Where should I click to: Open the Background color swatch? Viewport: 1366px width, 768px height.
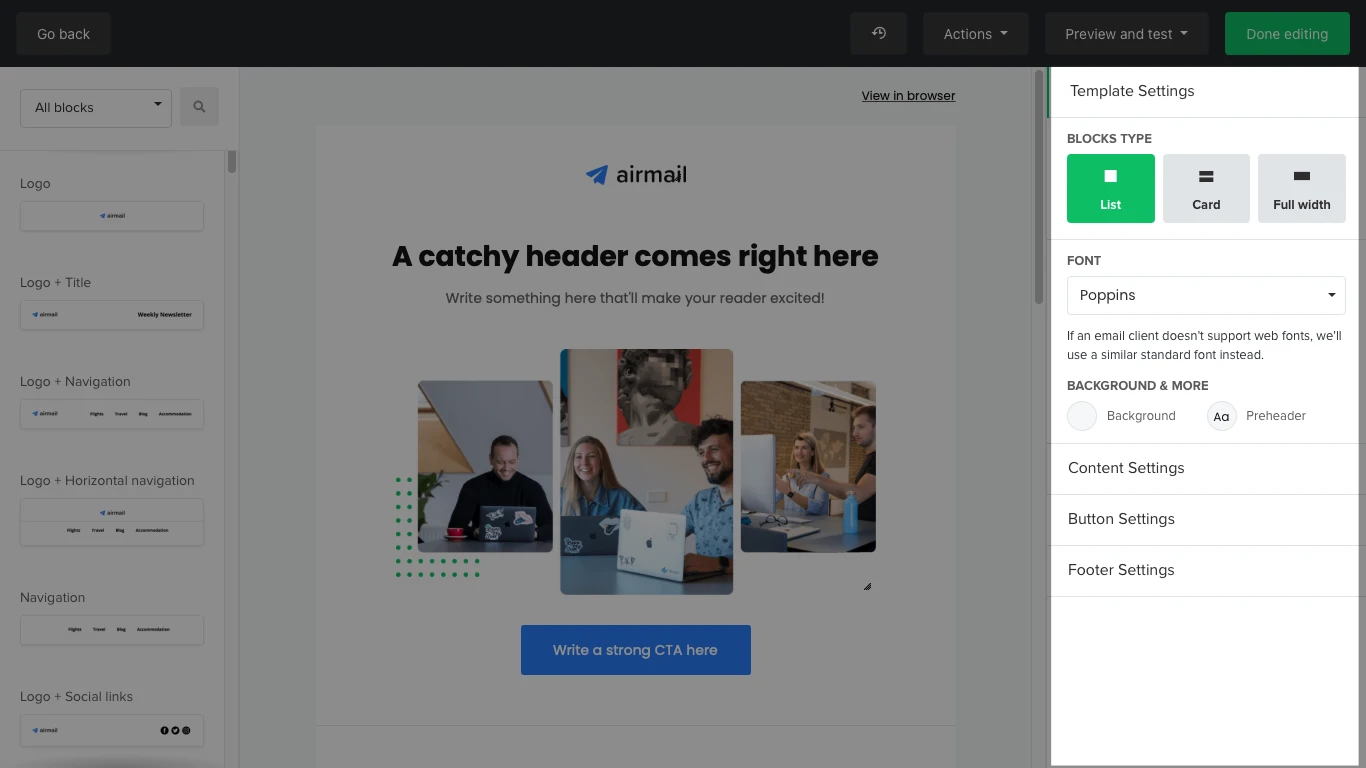pyautogui.click(x=1082, y=416)
